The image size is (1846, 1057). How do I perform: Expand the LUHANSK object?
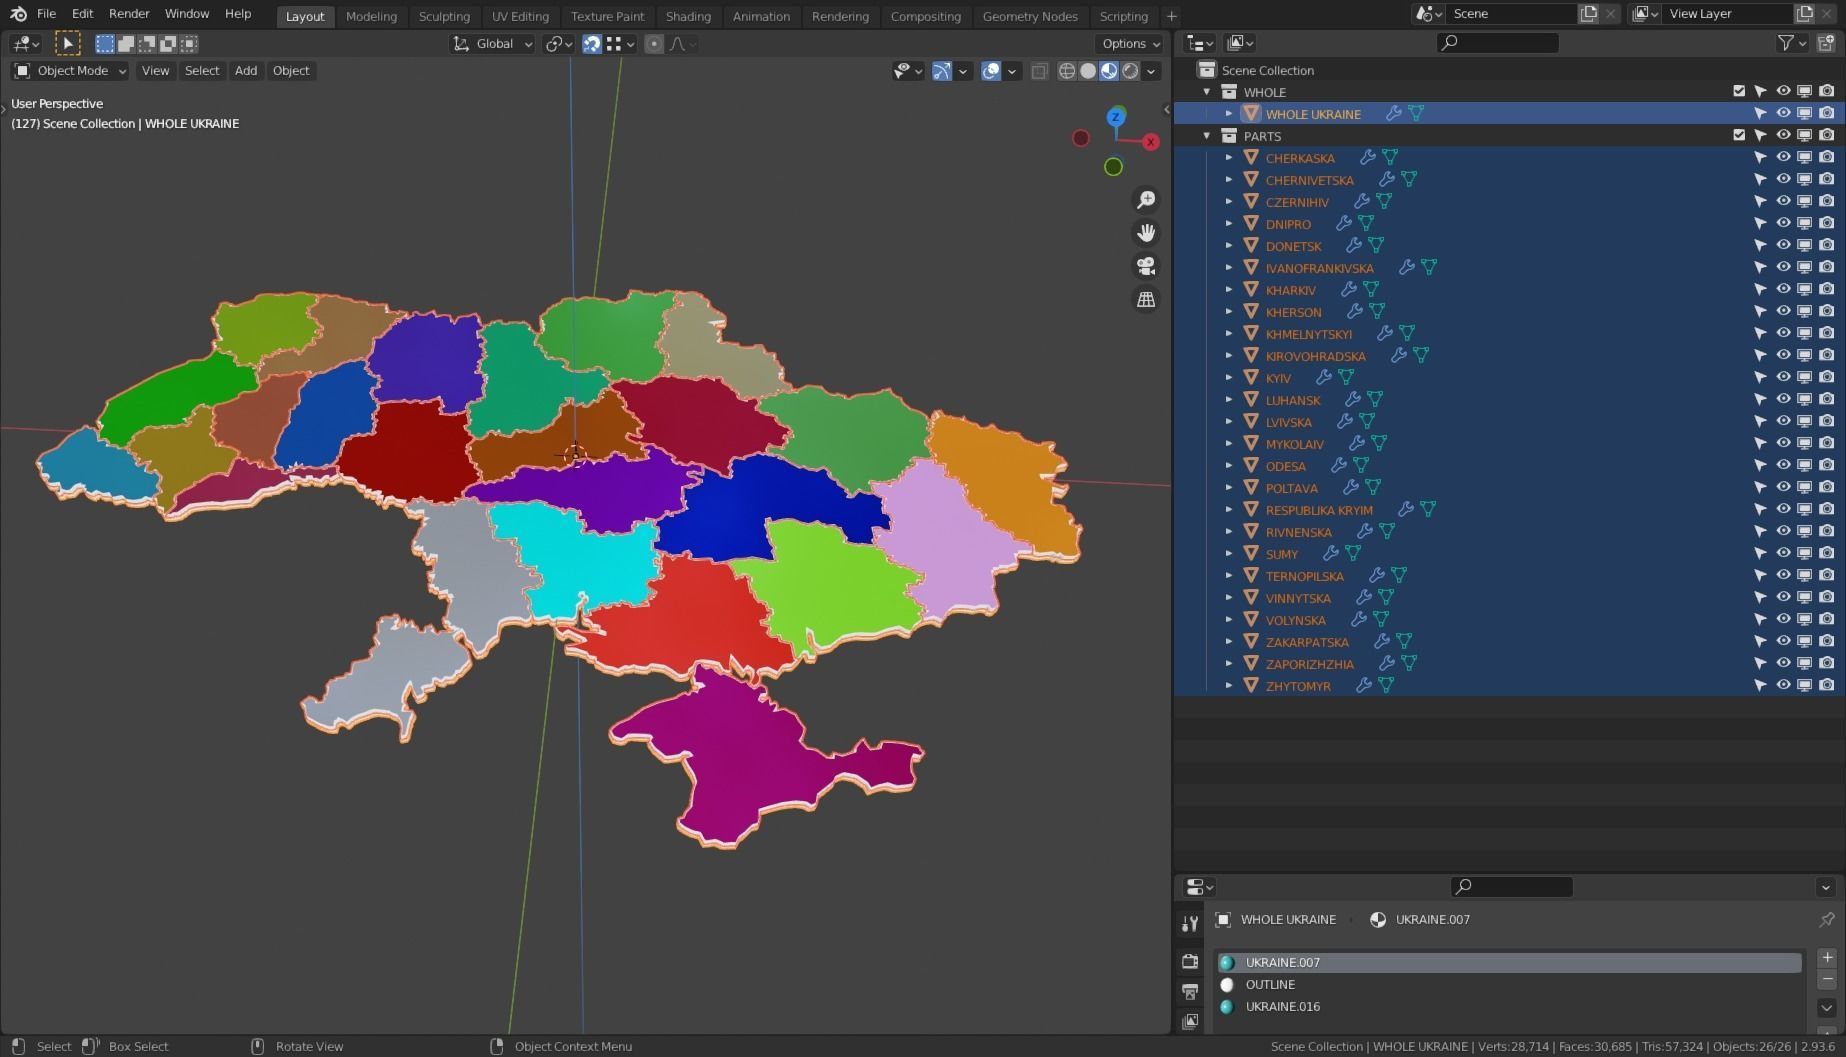coord(1229,400)
